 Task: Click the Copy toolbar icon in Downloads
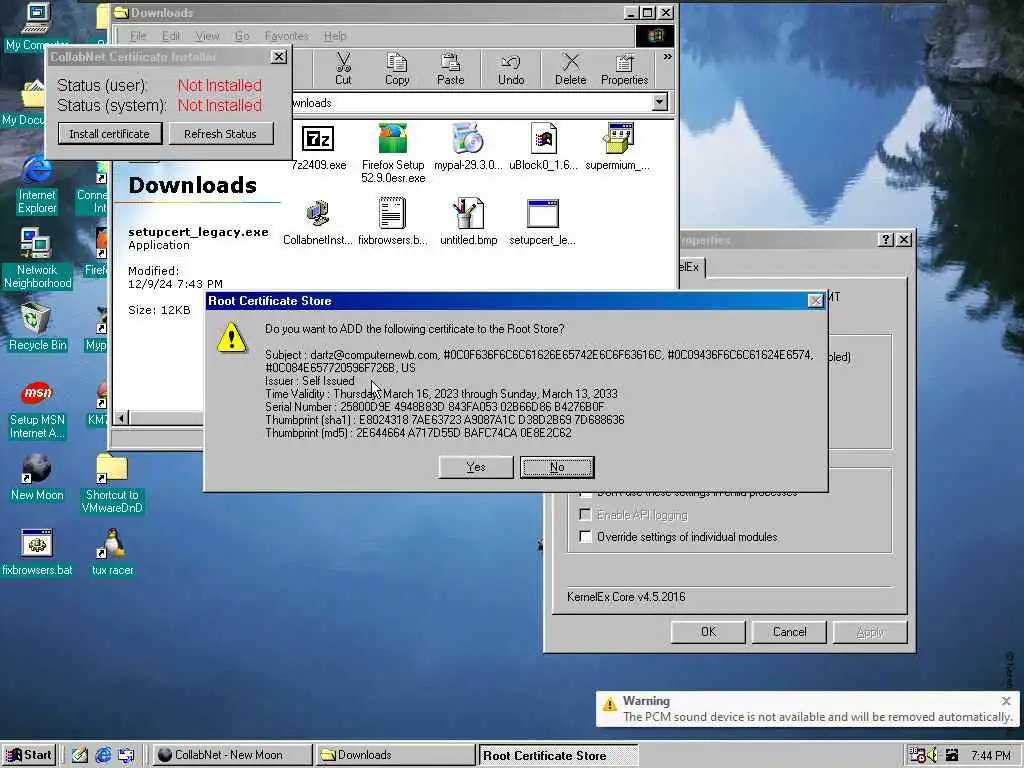[x=396, y=69]
